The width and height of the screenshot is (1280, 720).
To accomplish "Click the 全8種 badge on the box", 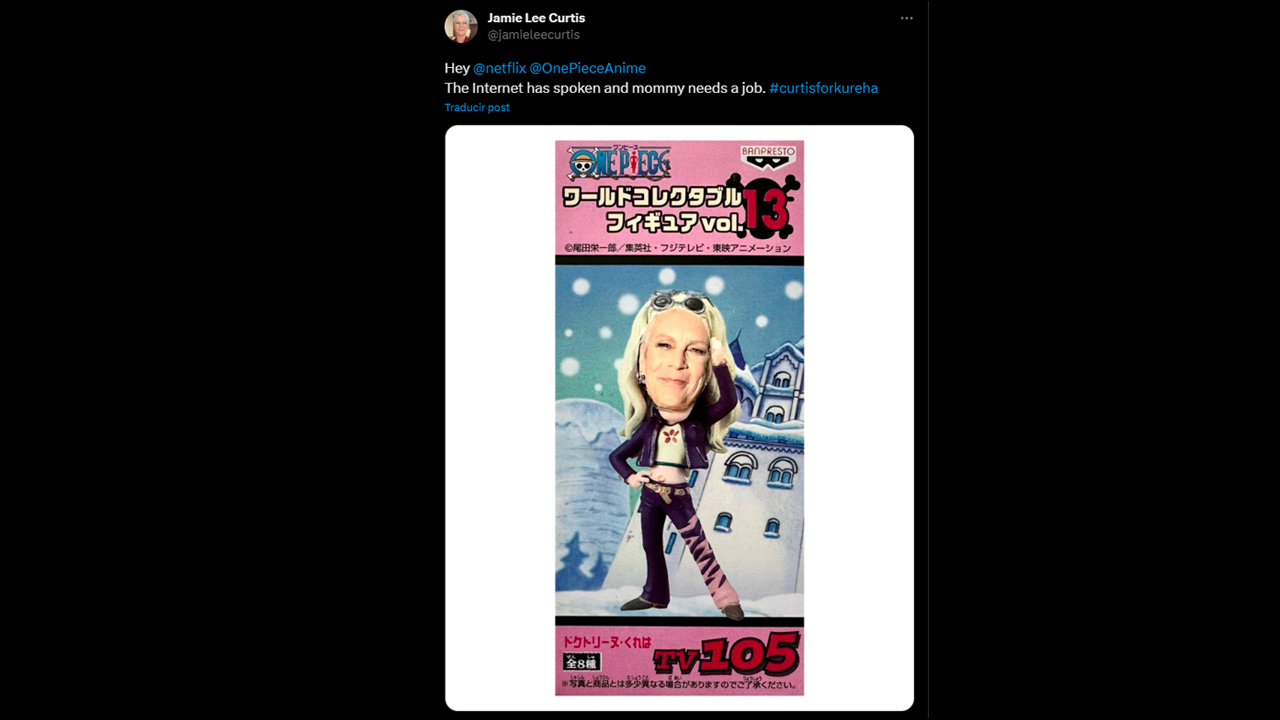I will 581,661.
